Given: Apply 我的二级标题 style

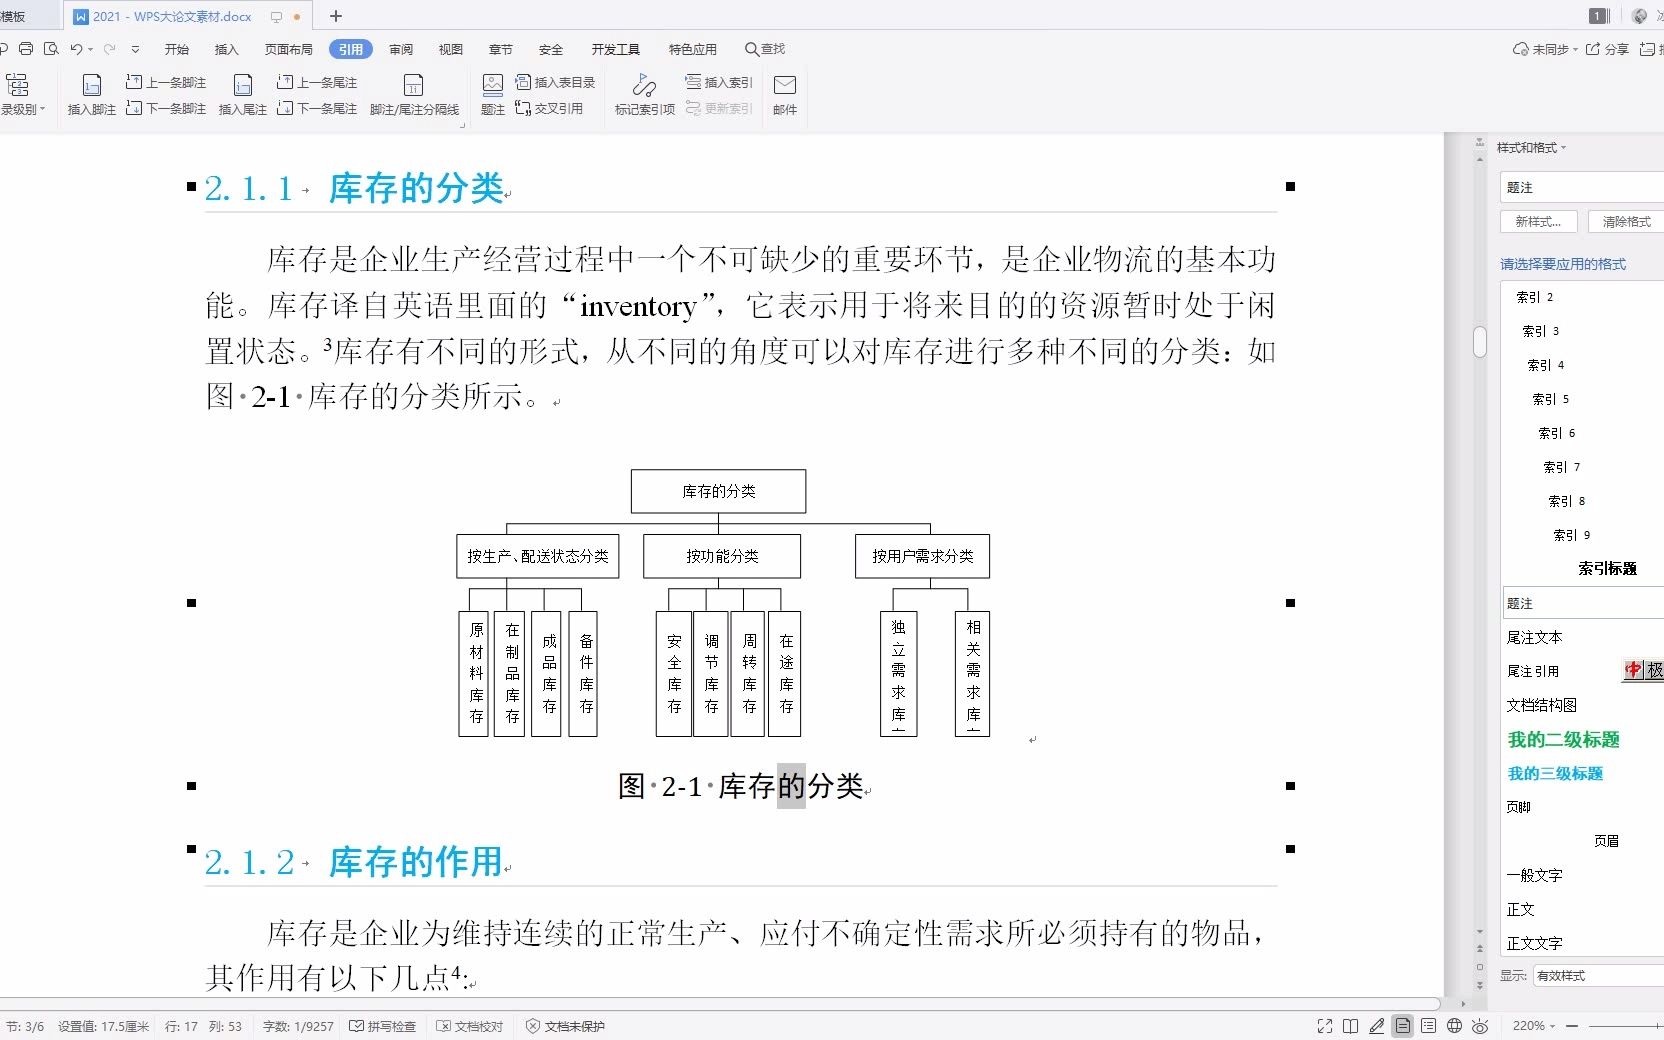Looking at the screenshot, I should pos(1563,739).
